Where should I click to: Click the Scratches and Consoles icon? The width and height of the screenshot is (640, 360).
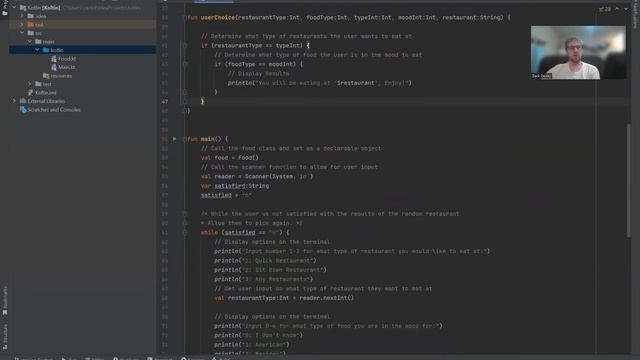(x=23, y=110)
